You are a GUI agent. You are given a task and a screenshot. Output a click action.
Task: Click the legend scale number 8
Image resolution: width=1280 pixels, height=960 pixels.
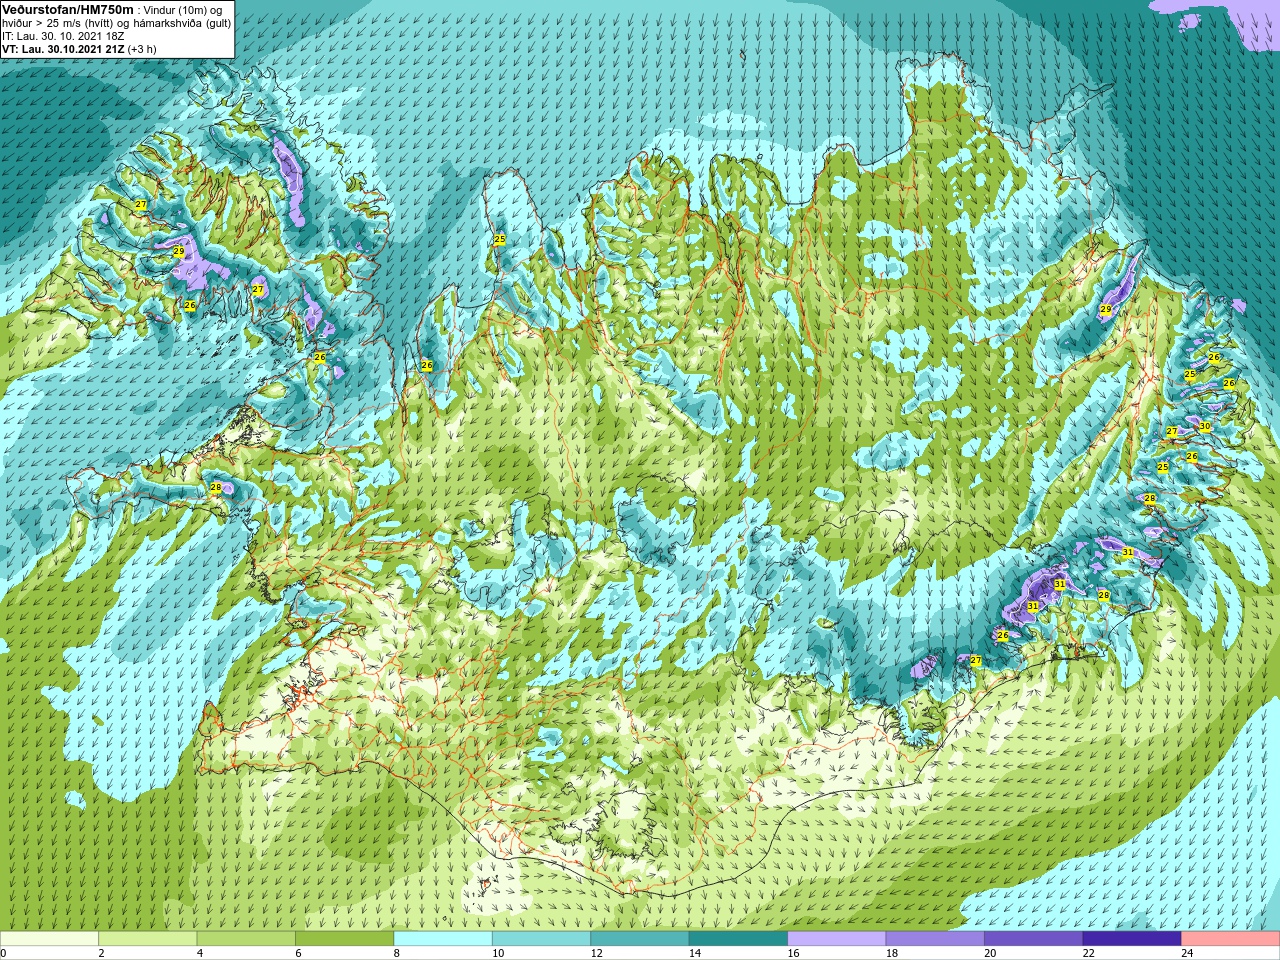pos(397,953)
